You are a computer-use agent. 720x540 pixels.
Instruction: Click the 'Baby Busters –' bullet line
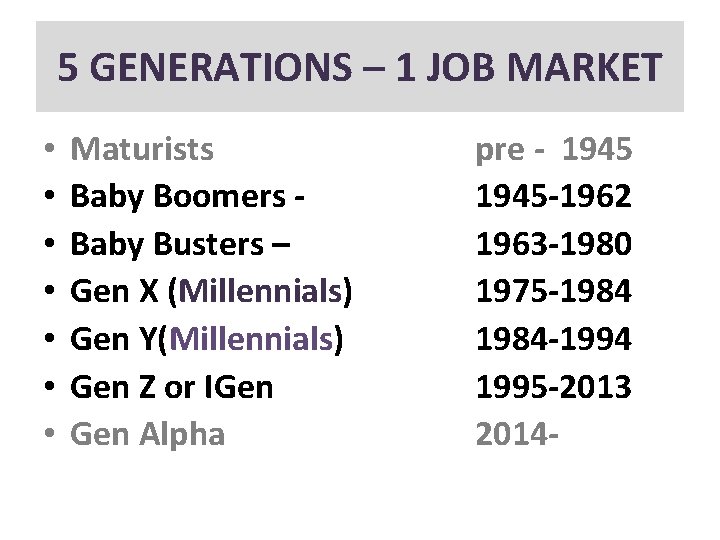point(183,245)
